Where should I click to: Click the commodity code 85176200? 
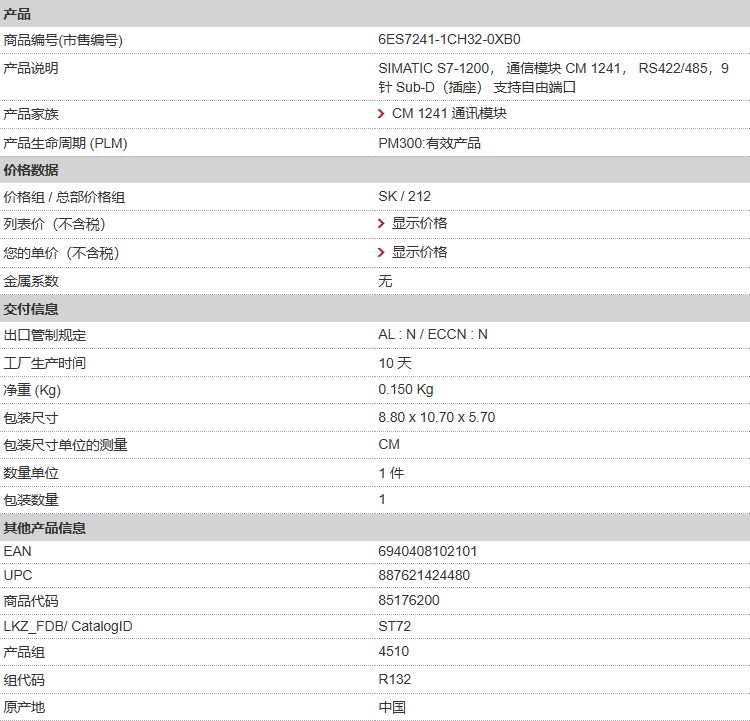click(408, 600)
